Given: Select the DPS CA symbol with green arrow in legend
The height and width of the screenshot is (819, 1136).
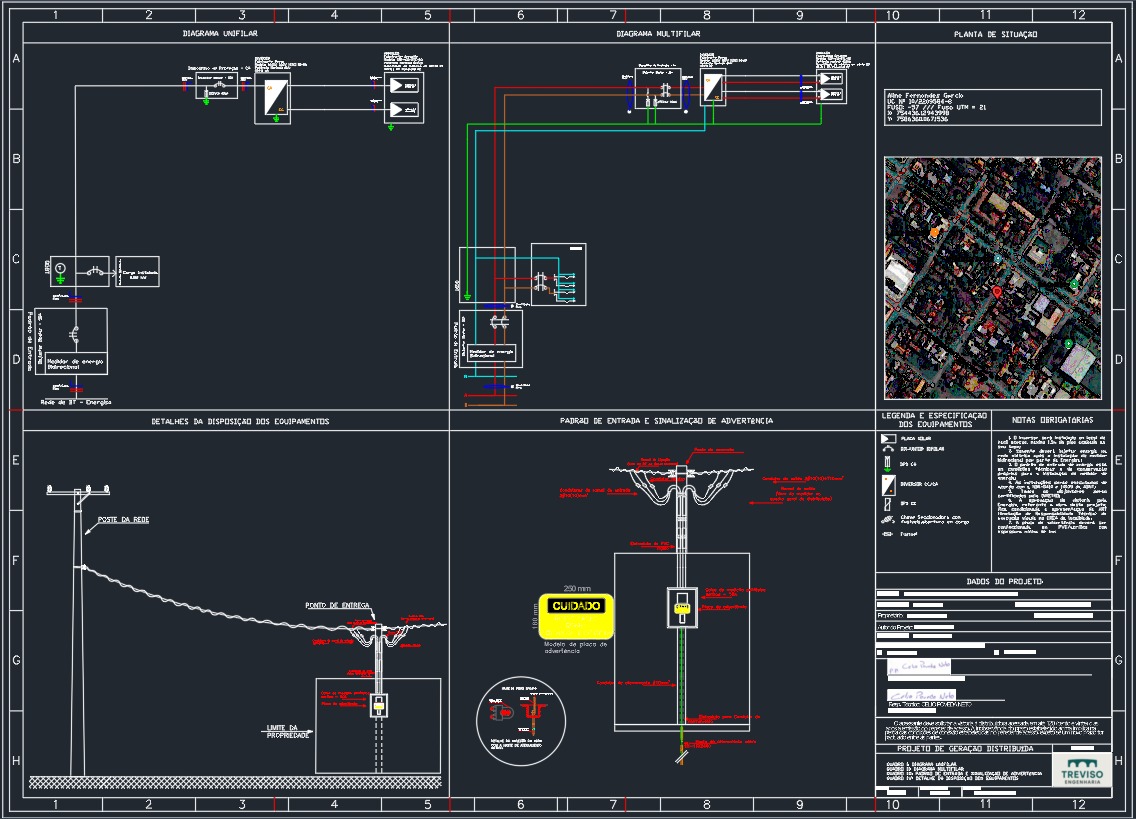Looking at the screenshot, I should (888, 464).
